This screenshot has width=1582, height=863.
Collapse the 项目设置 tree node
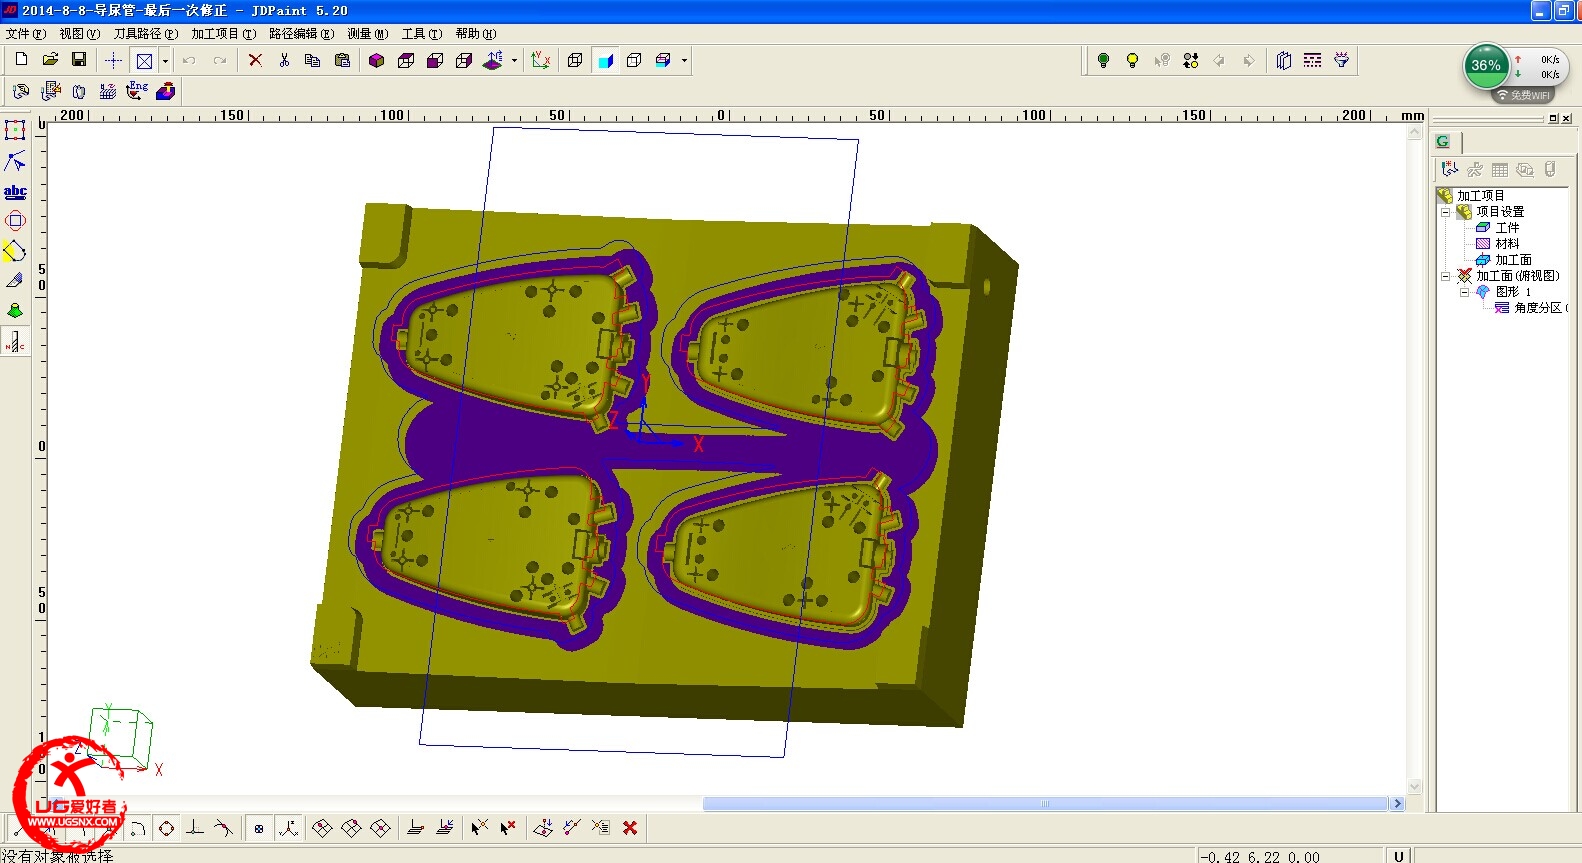click(x=1446, y=212)
